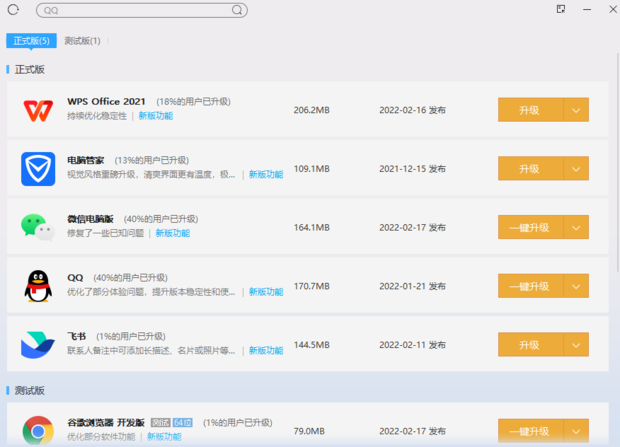Open 新版功能 link for 微信电脑版
The height and width of the screenshot is (447, 620).
tap(173, 233)
